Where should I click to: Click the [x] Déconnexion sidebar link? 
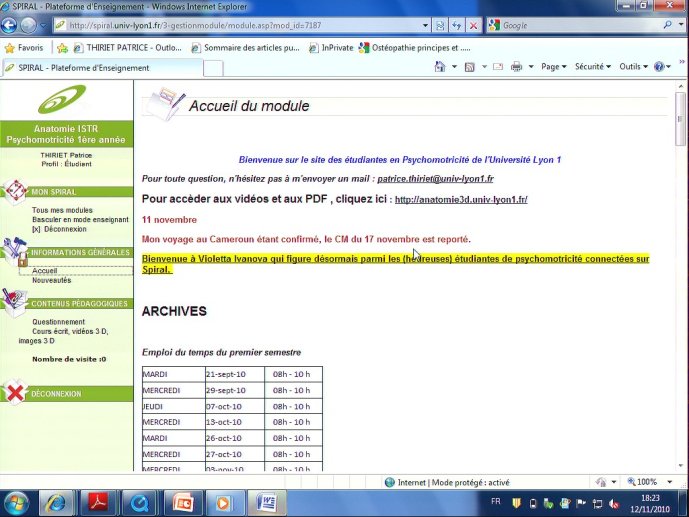point(59,229)
